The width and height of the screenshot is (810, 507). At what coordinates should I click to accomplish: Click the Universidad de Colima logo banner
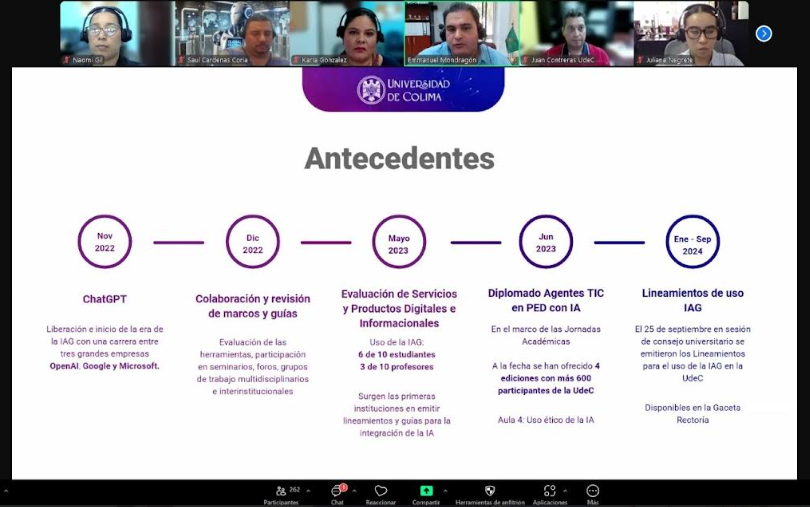pos(404,90)
